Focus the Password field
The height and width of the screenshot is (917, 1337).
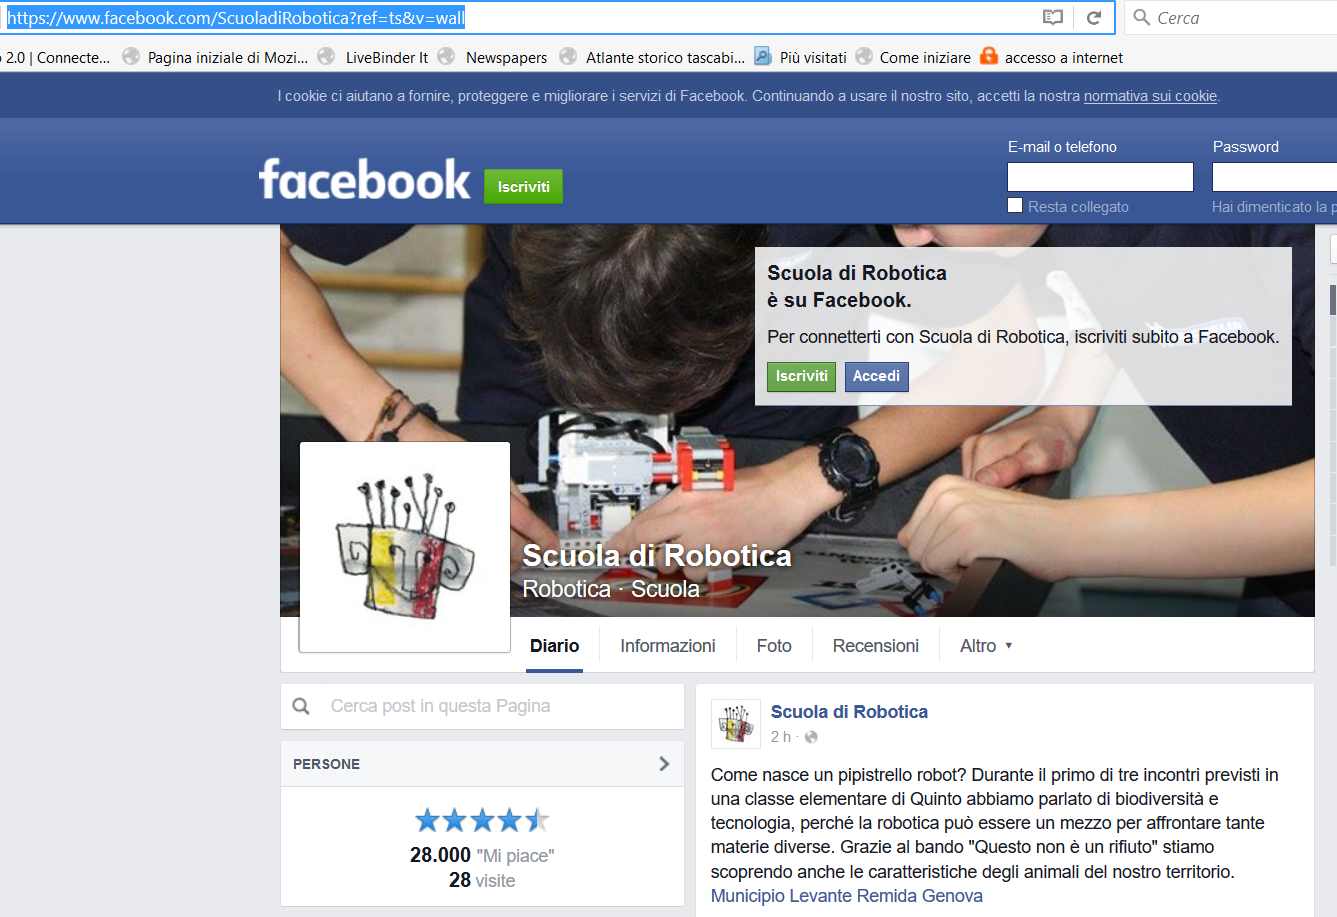pos(1274,177)
